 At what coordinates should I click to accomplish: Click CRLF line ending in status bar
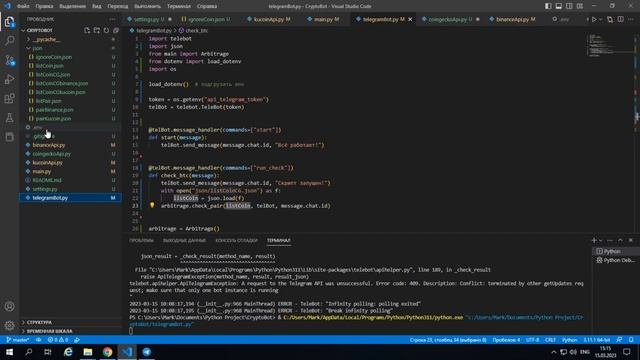pos(550,340)
